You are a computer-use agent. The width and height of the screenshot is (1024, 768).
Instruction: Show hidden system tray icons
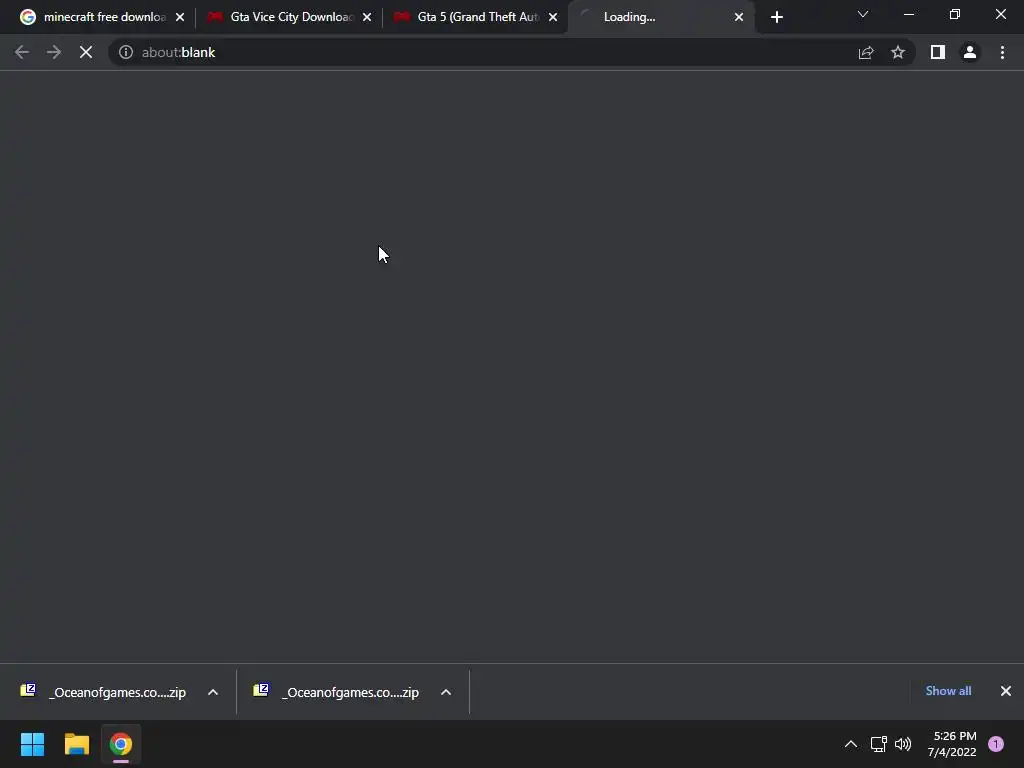tap(850, 744)
